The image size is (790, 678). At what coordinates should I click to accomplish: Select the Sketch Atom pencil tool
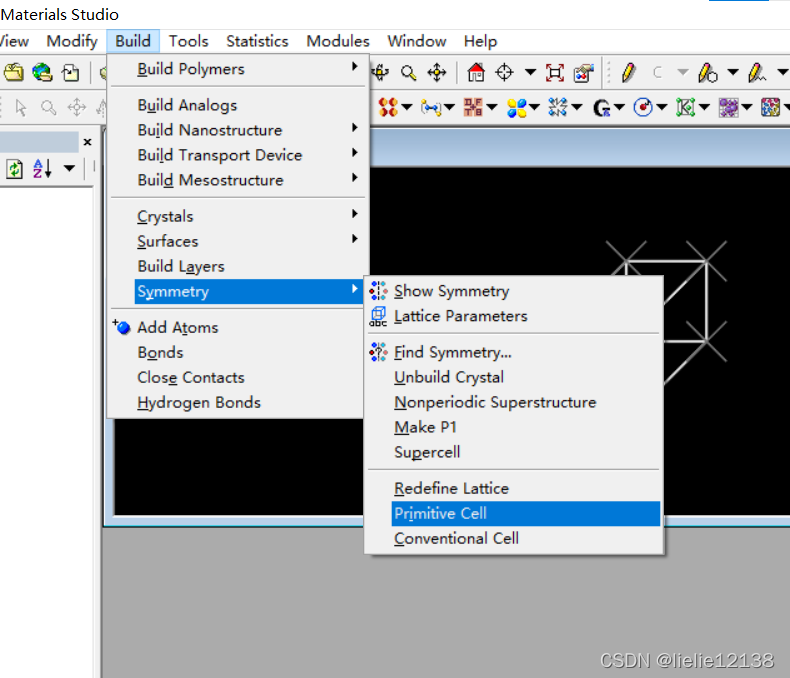(628, 73)
